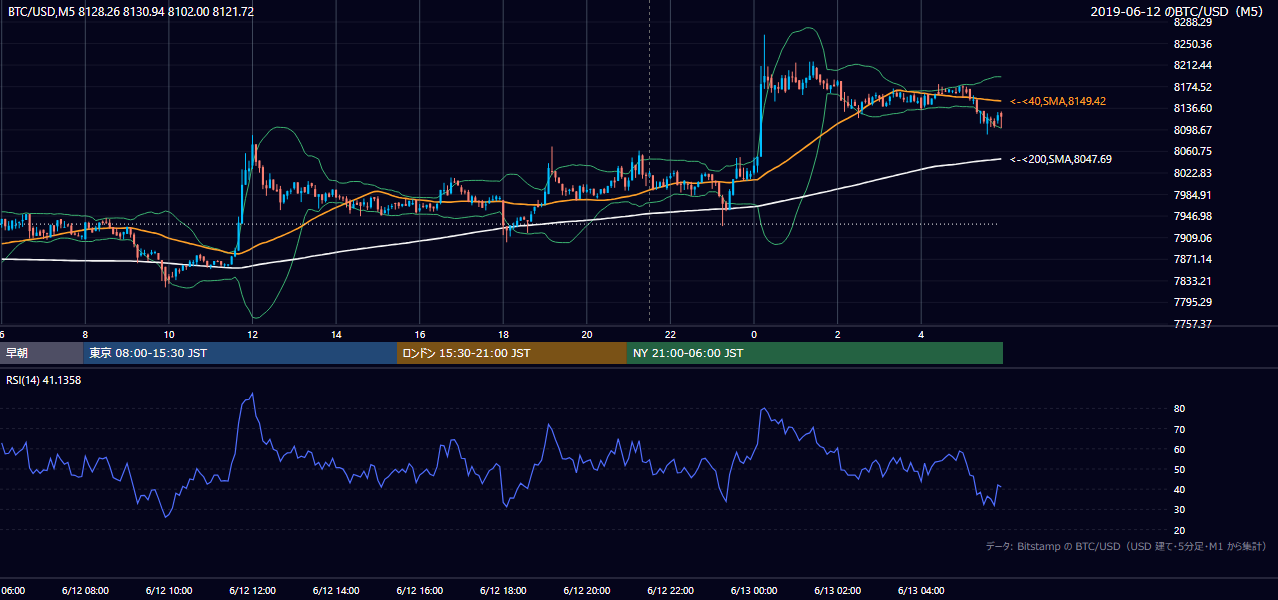The image size is (1278, 600).
Task: Click the 6/13 00:00 date label
Action: tap(753, 590)
